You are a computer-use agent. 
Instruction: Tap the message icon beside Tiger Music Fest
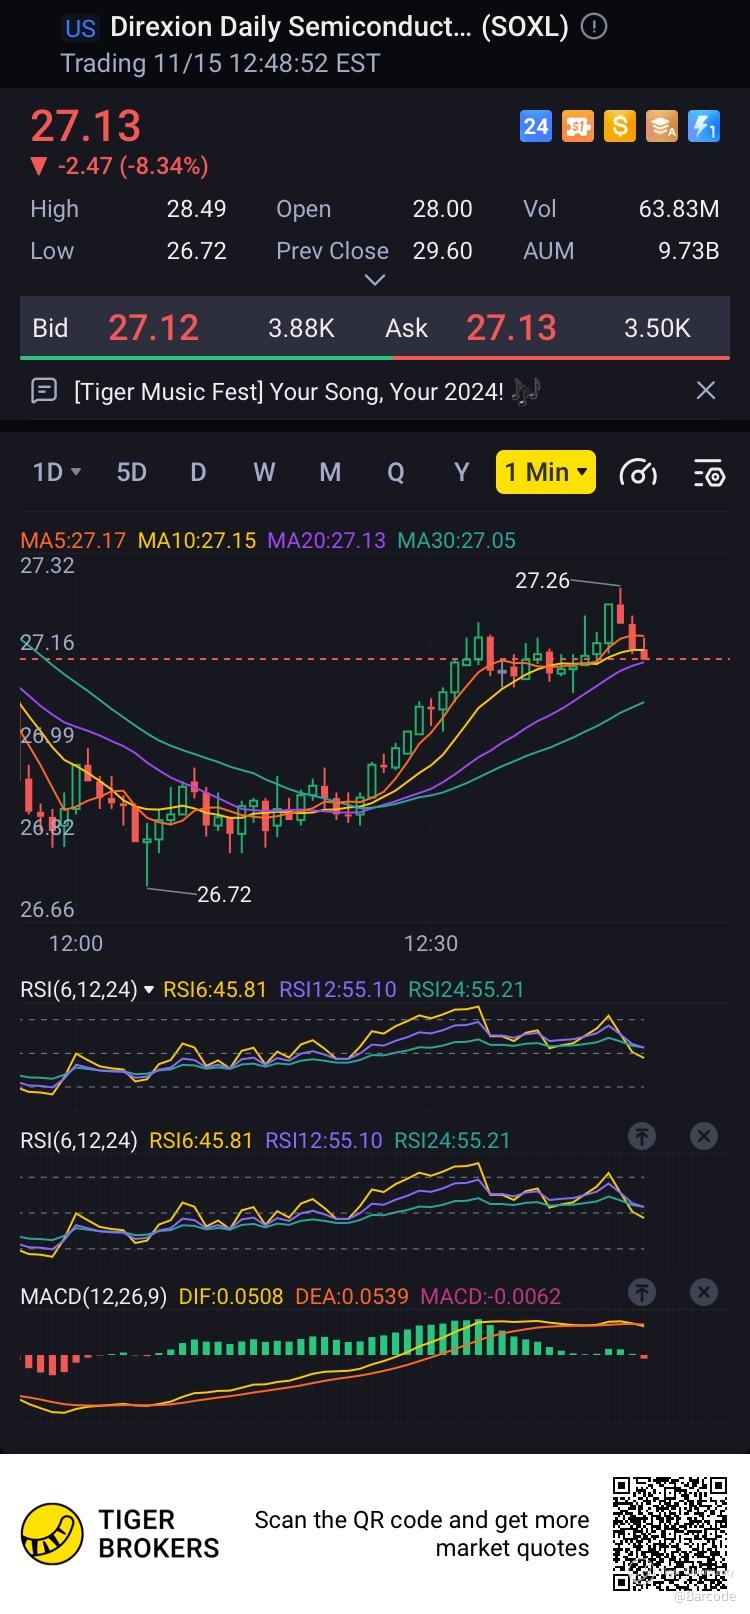click(x=44, y=391)
